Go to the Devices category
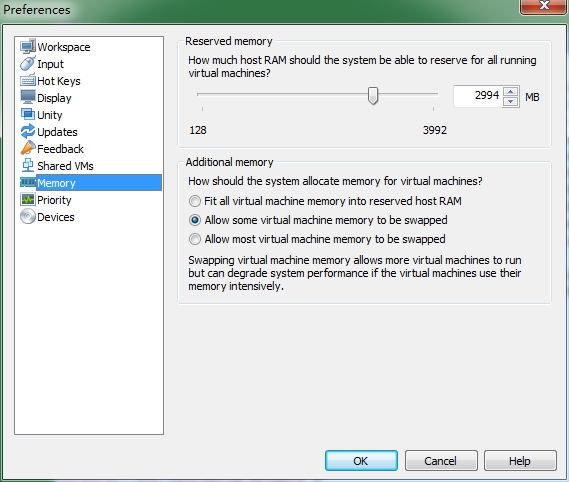The width and height of the screenshot is (569, 482). pyautogui.click(x=56, y=217)
